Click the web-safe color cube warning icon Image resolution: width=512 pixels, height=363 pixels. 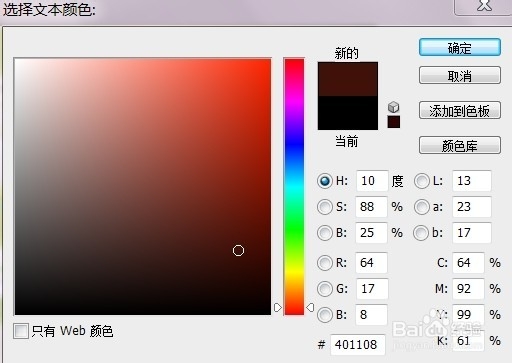394,107
